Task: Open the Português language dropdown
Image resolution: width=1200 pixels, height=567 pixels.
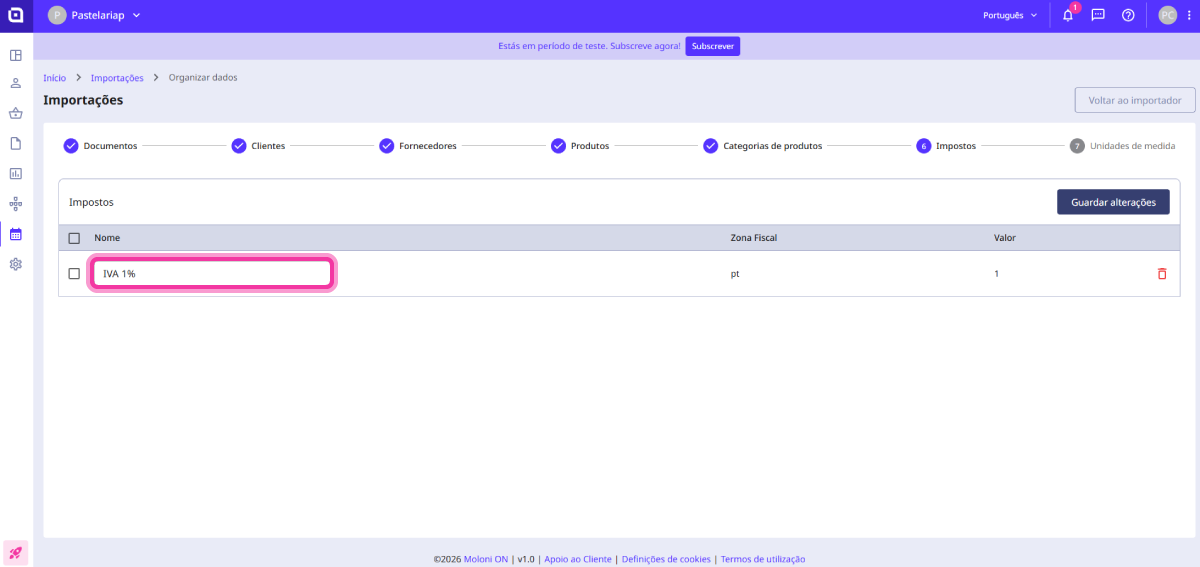Action: [x=1010, y=16]
